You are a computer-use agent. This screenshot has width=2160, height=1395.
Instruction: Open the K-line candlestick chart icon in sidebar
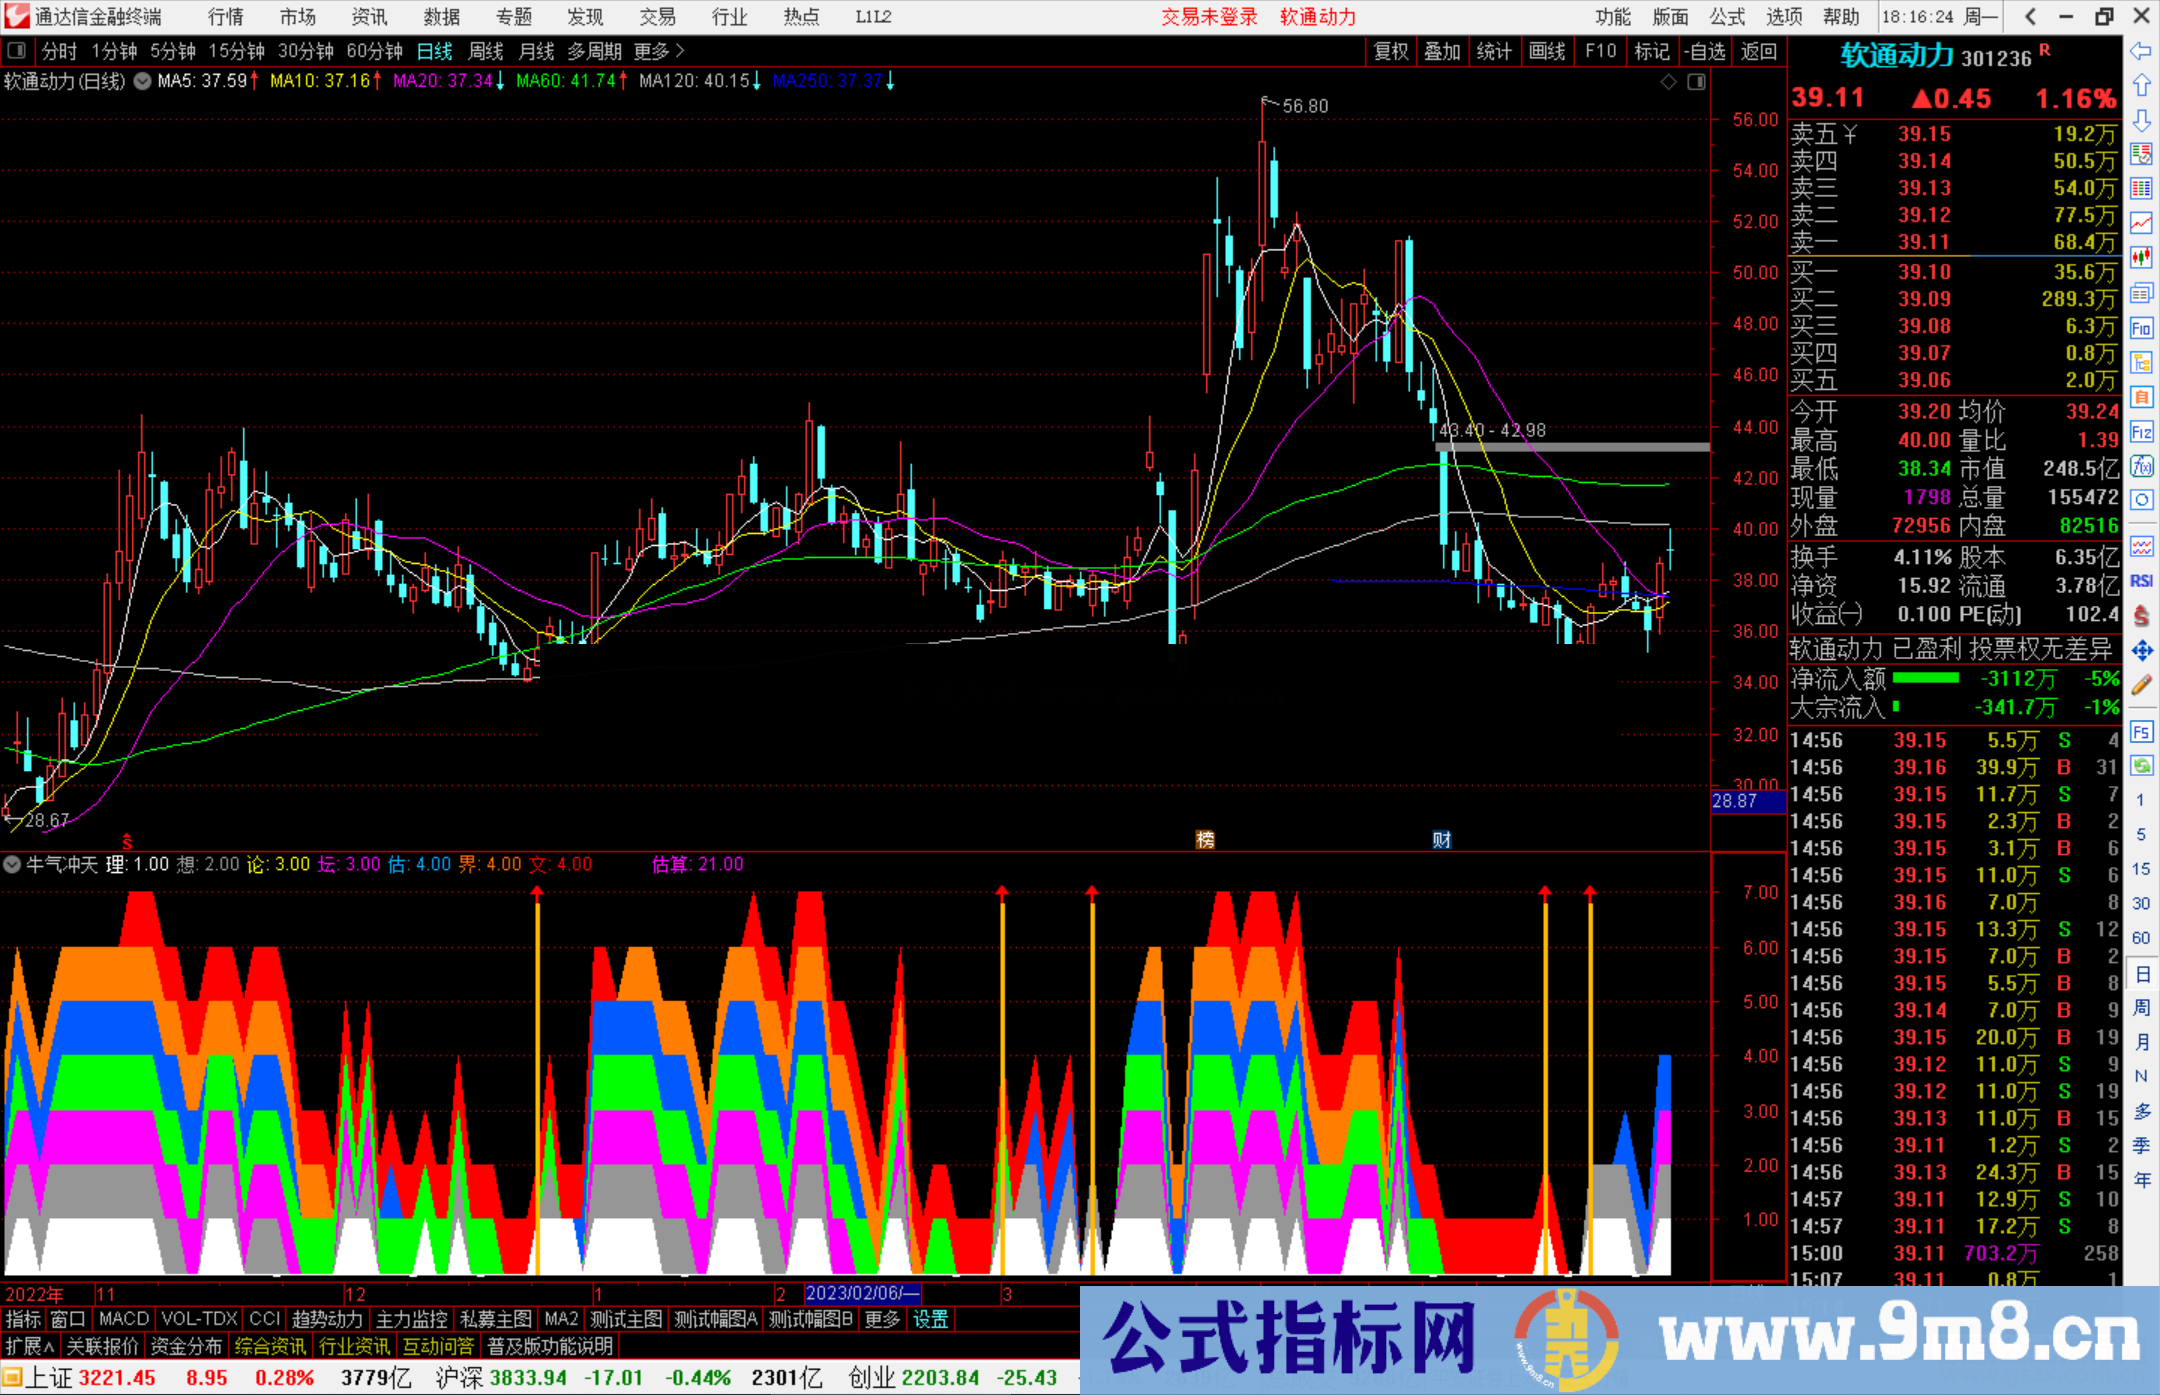coord(2142,258)
